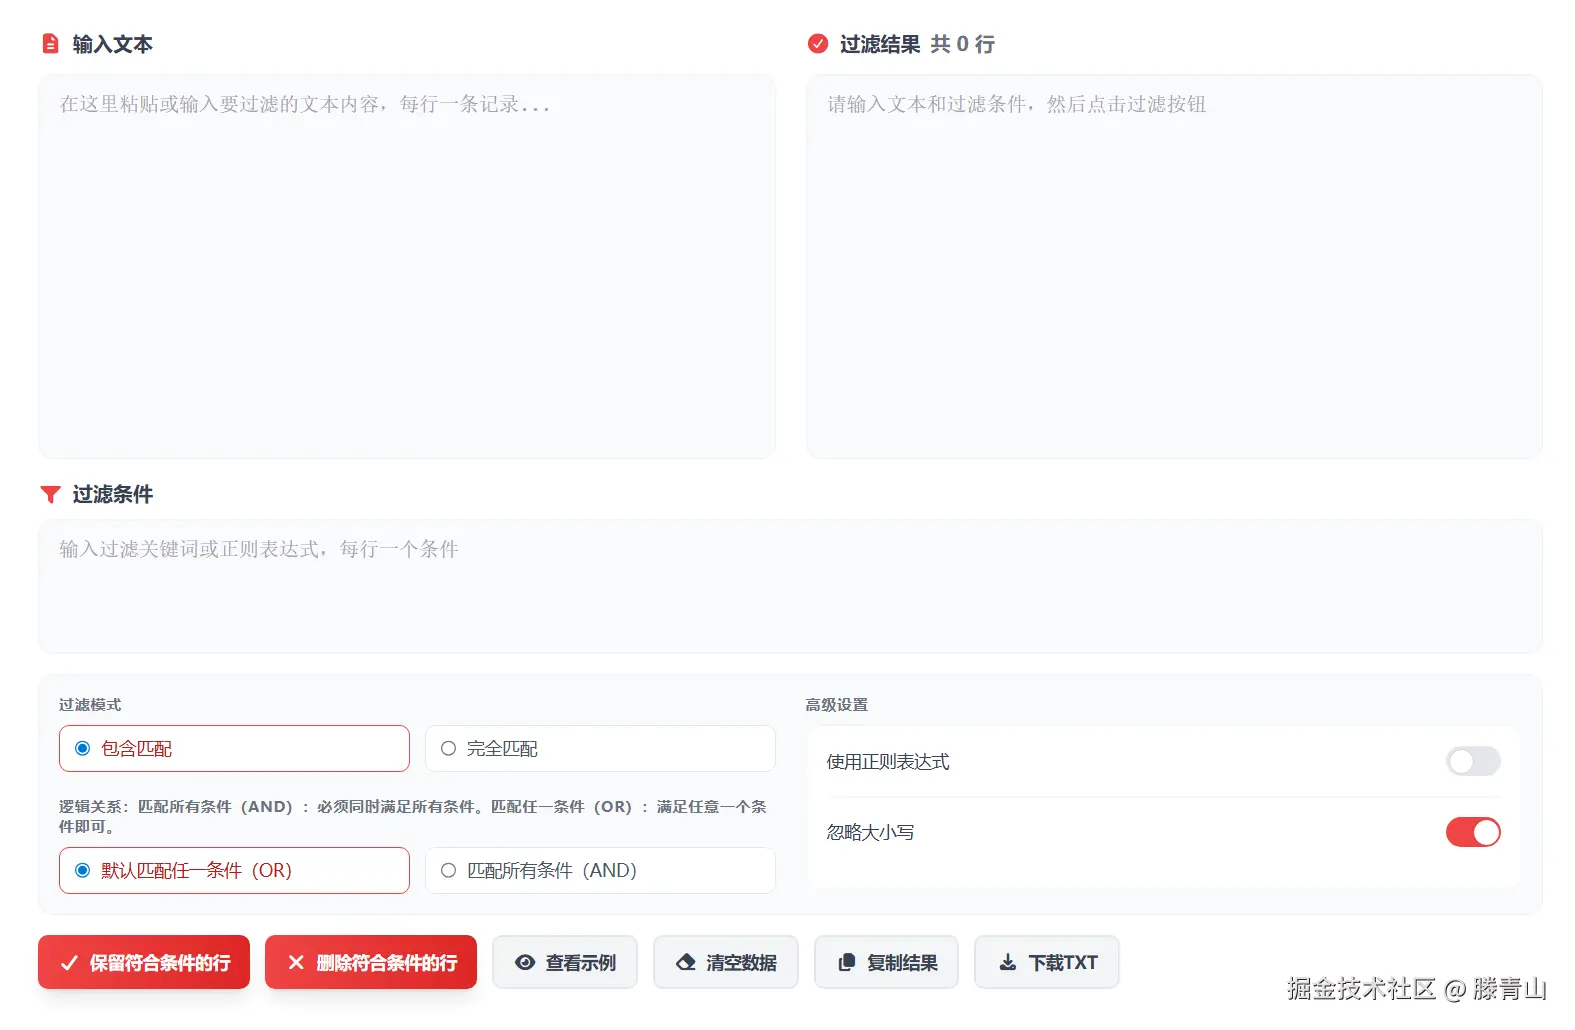The width and height of the screenshot is (1575, 1030).
Task: Disable the 忽略大小写 switch
Action: [x=1473, y=832]
